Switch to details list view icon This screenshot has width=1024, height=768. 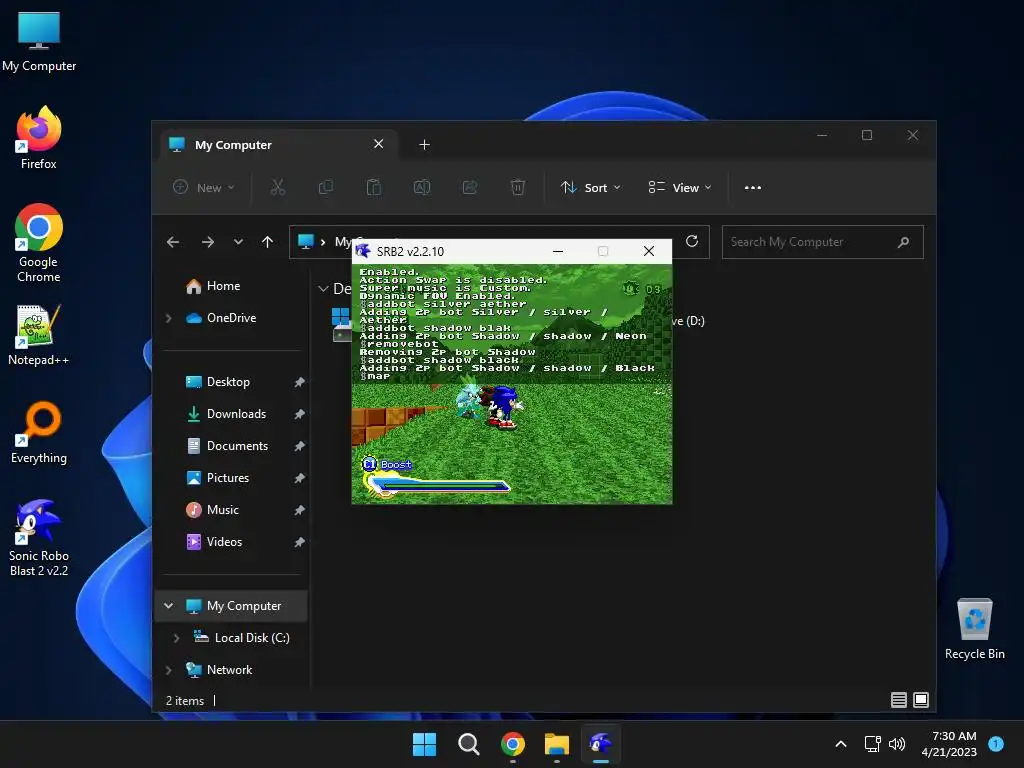[899, 700]
